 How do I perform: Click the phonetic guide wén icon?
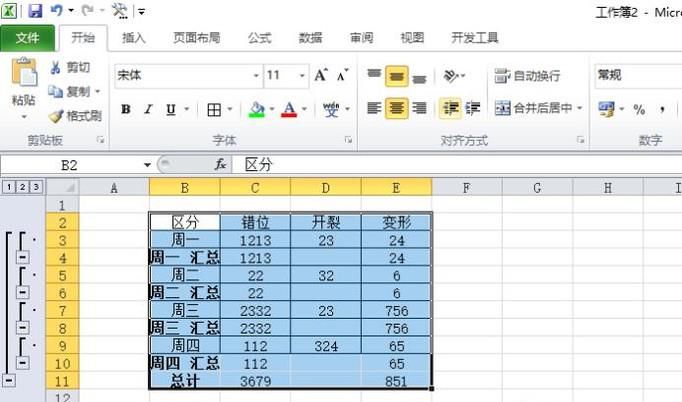pos(331,109)
